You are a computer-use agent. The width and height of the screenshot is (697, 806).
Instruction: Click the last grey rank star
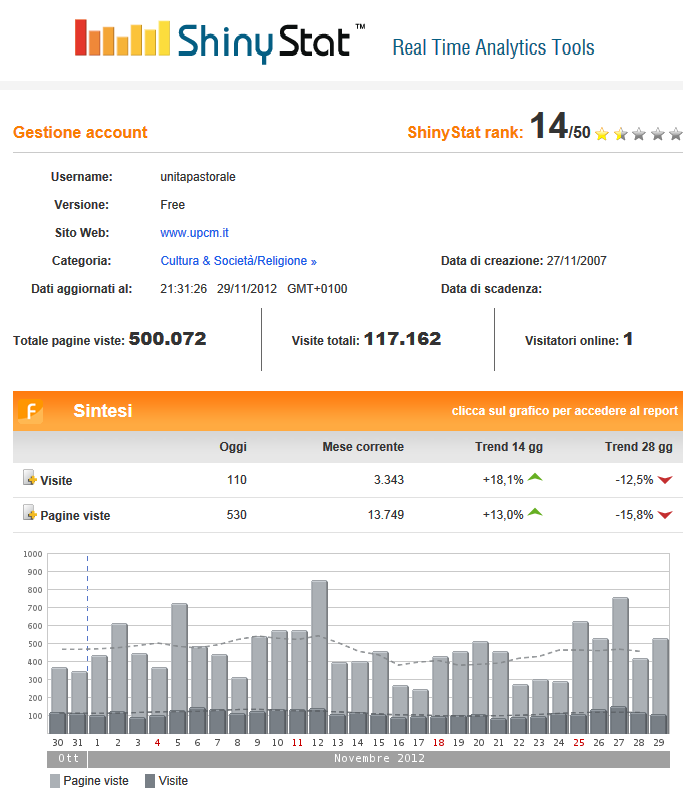click(675, 134)
